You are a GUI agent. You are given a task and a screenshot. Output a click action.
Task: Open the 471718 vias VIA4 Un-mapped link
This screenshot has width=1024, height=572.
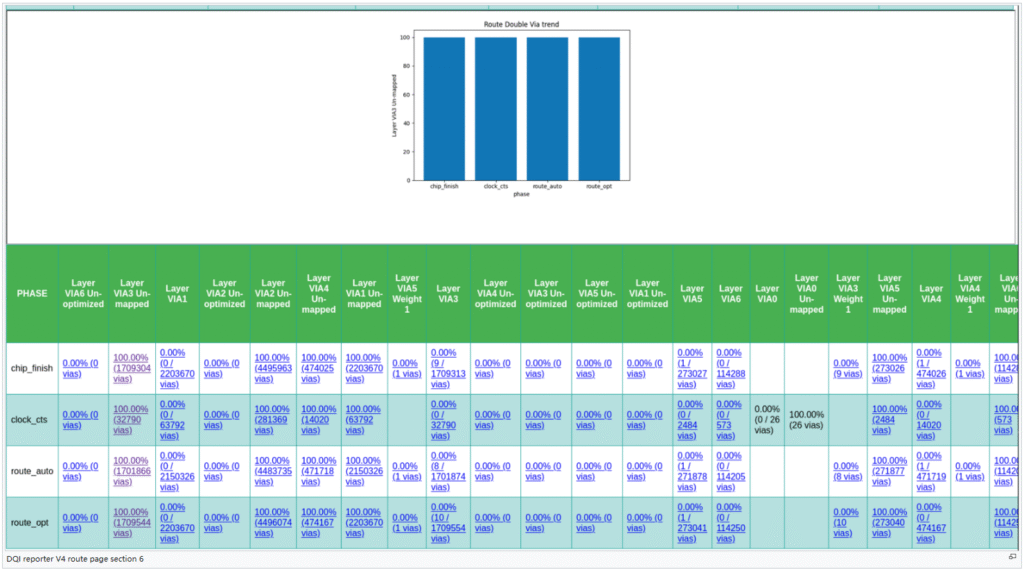pyautogui.click(x=318, y=471)
